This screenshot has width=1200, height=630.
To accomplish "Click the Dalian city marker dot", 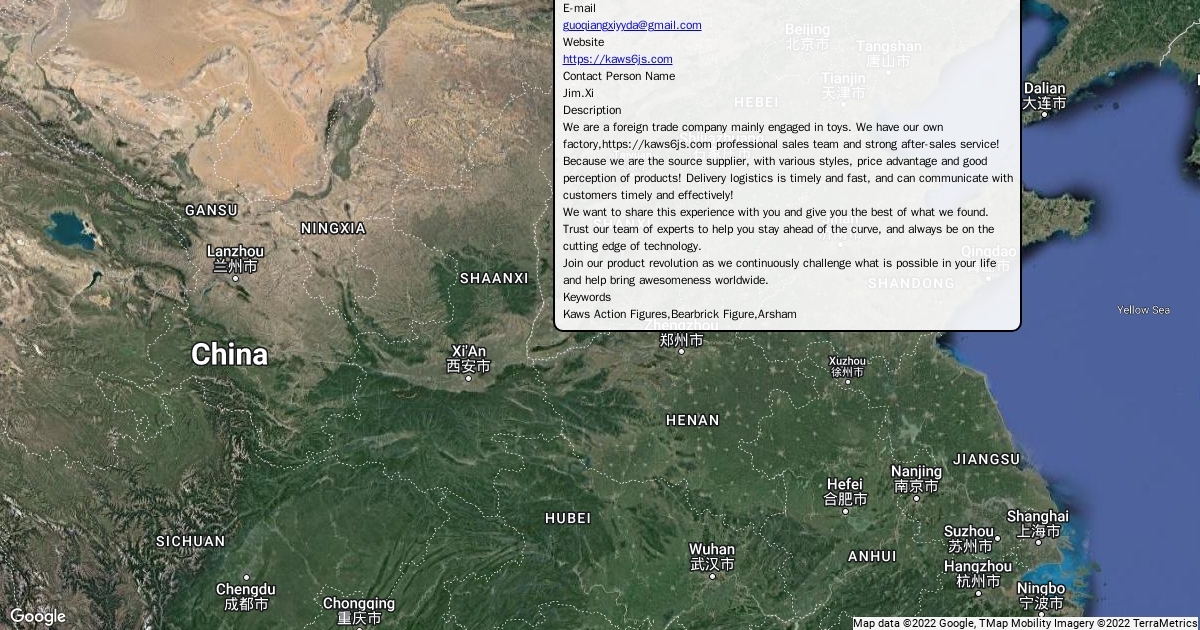I will tap(1044, 114).
